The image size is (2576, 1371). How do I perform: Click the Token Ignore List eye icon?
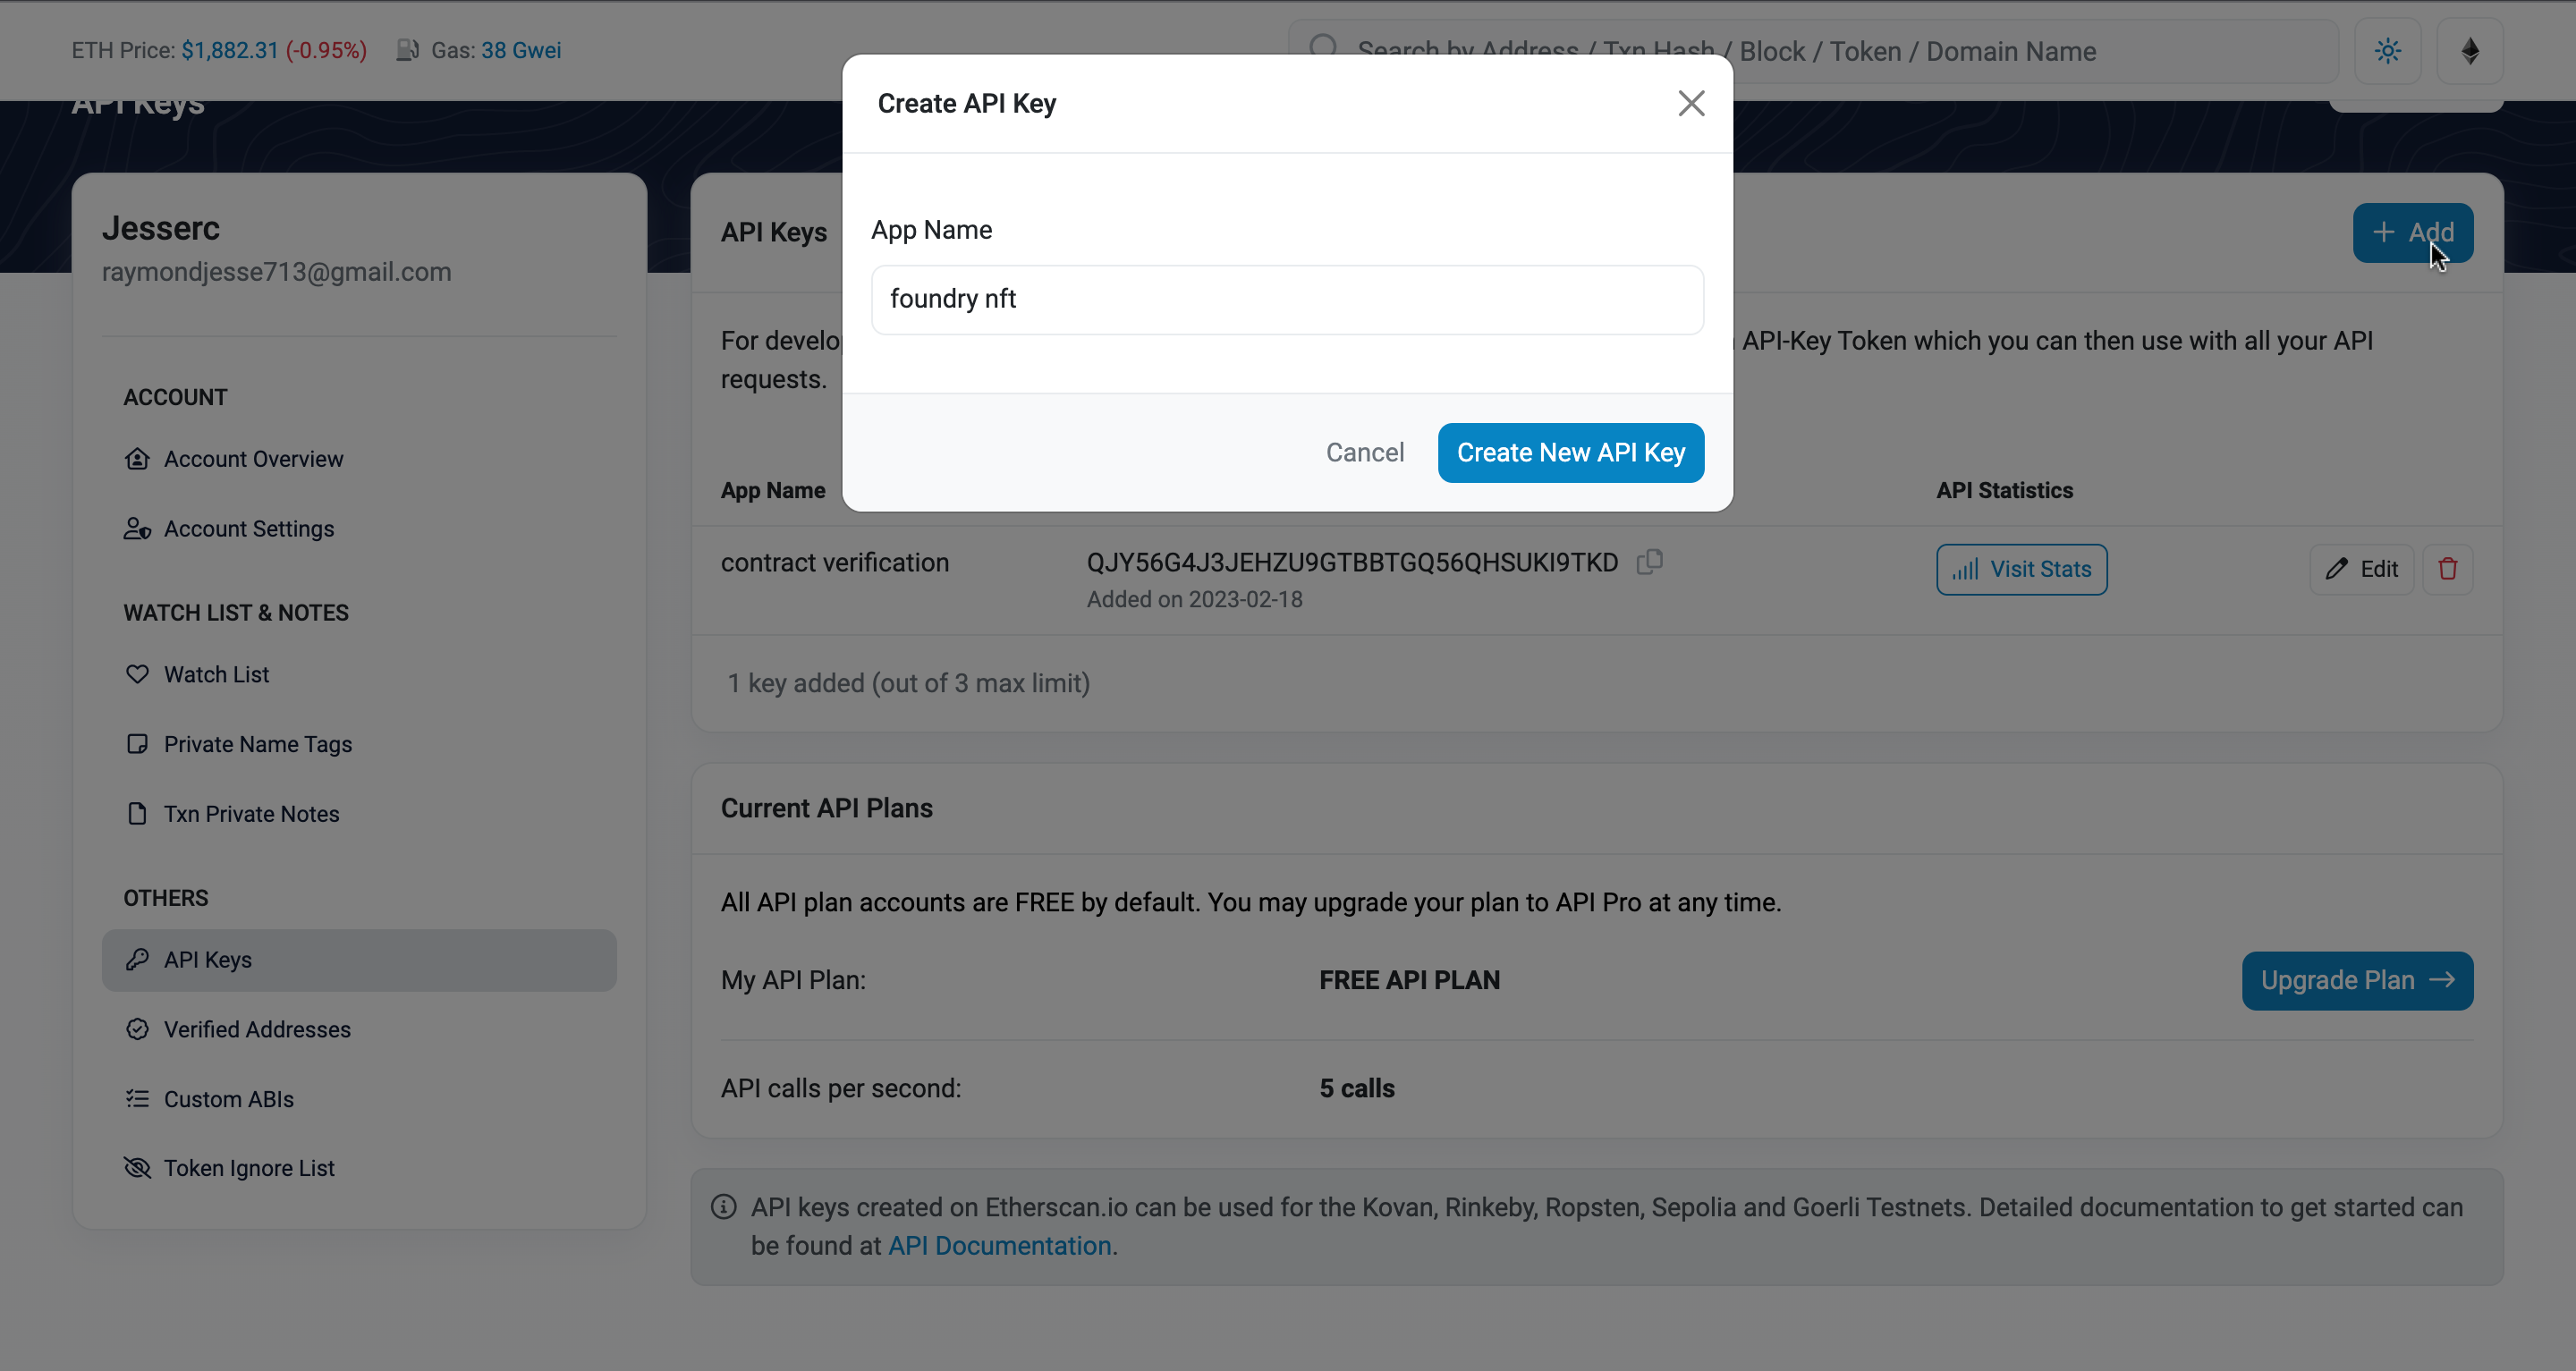click(x=137, y=1167)
